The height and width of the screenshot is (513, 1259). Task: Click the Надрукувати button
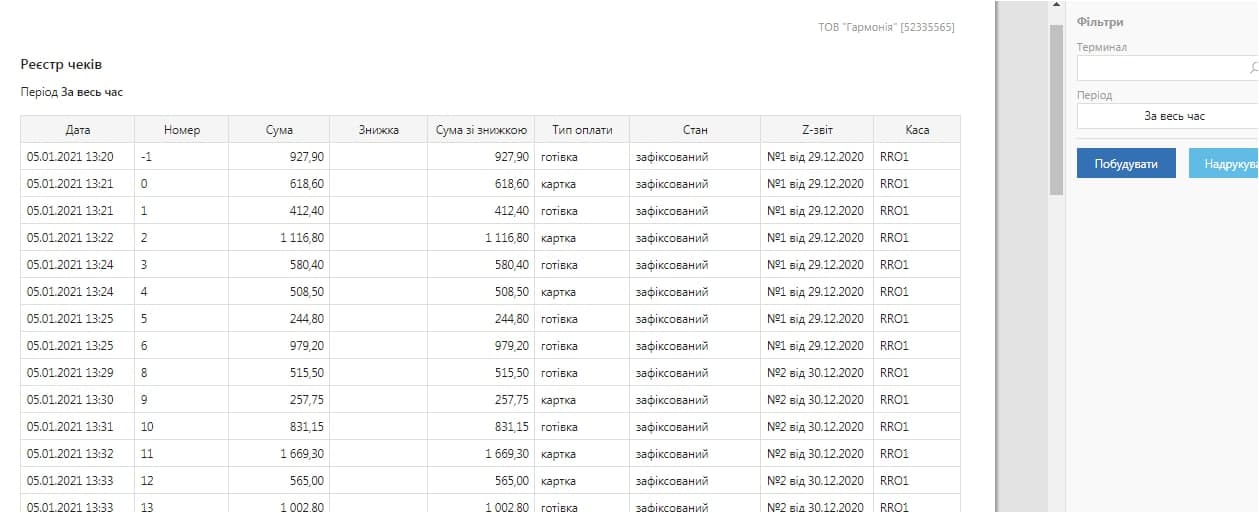[x=1224, y=164]
